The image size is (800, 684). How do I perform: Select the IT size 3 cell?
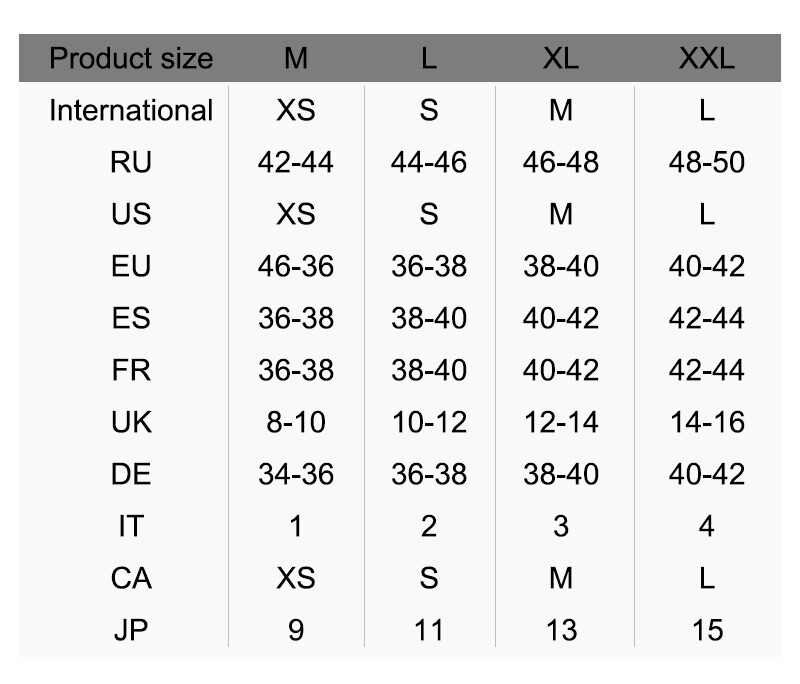[560, 526]
